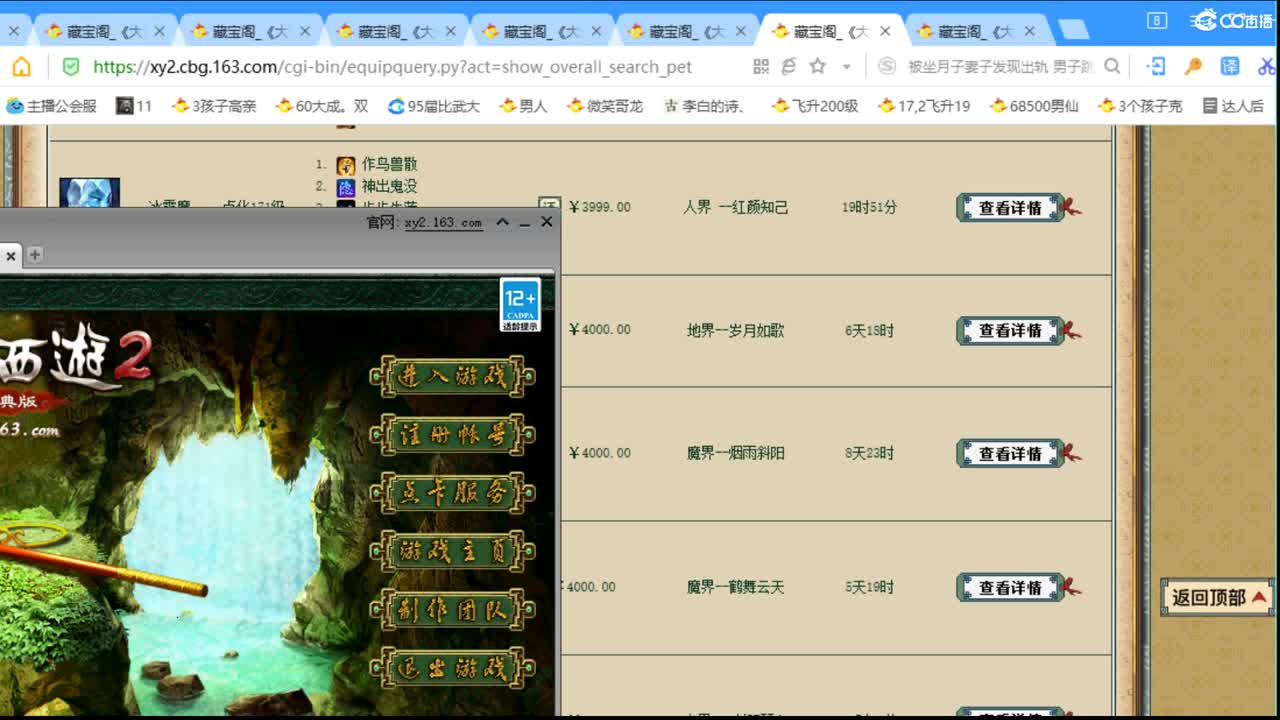Click the blue login arrow icon
Image resolution: width=1280 pixels, height=720 pixels.
click(x=1156, y=67)
